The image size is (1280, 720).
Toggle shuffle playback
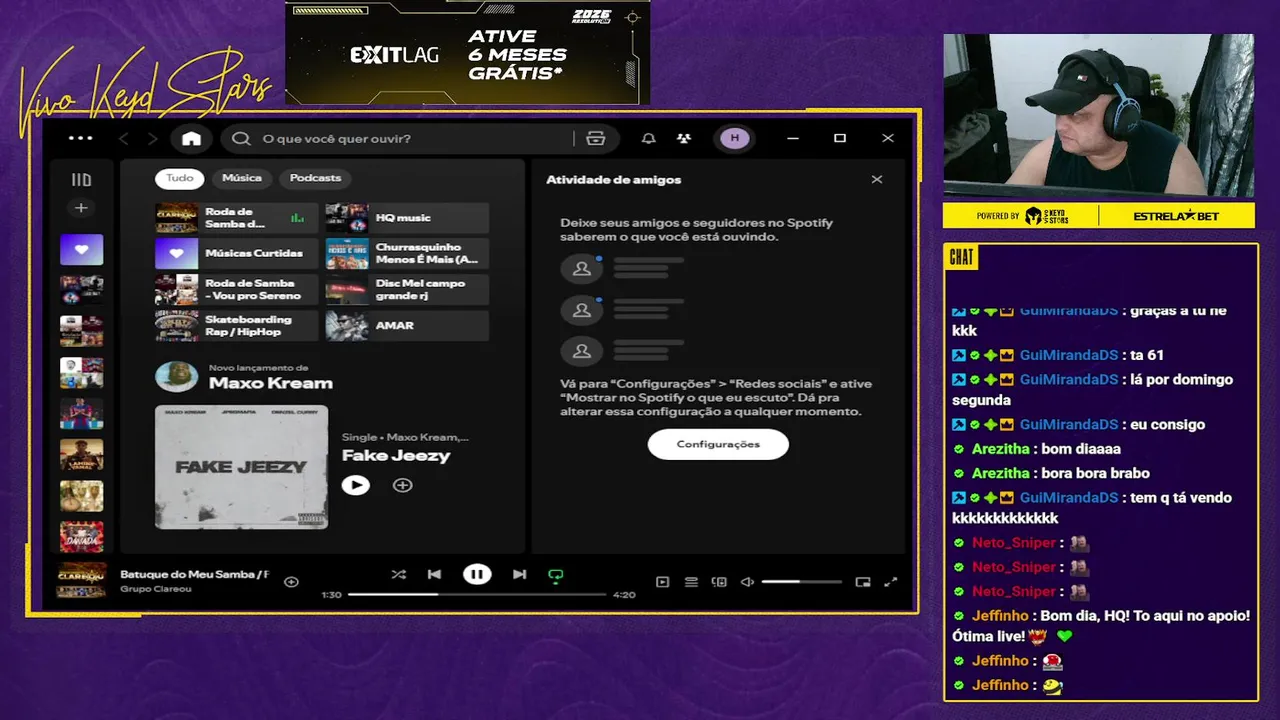tap(398, 575)
